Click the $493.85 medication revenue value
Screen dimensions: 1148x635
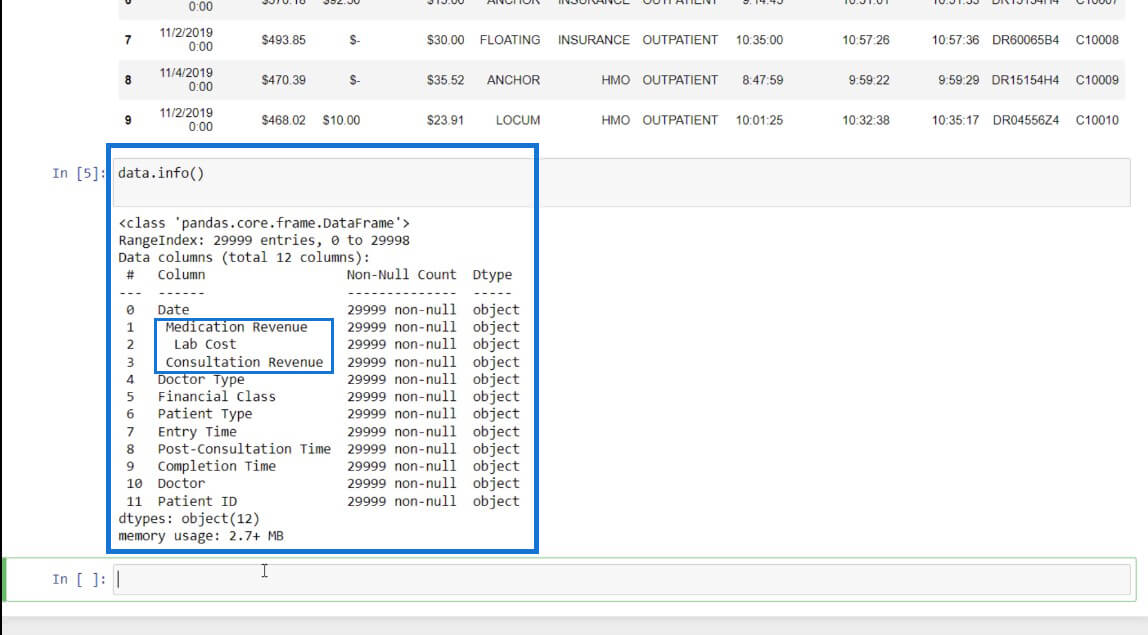[283, 40]
